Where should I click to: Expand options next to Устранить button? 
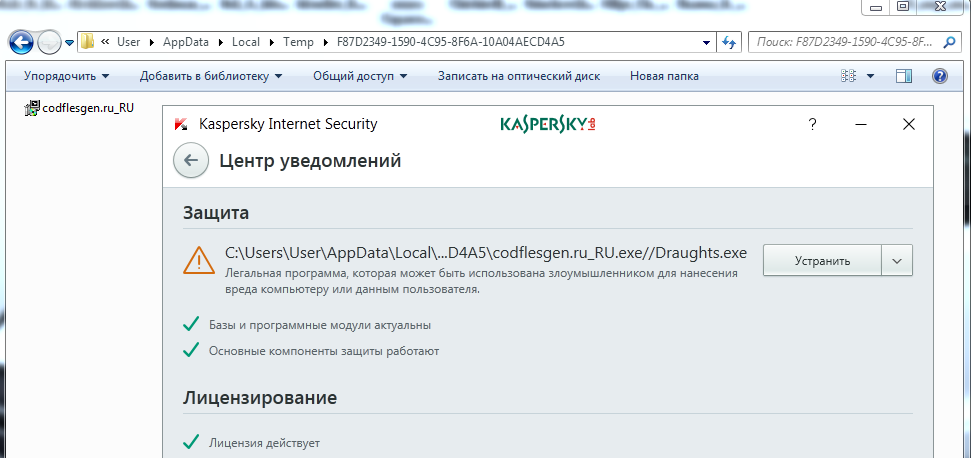[897, 261]
